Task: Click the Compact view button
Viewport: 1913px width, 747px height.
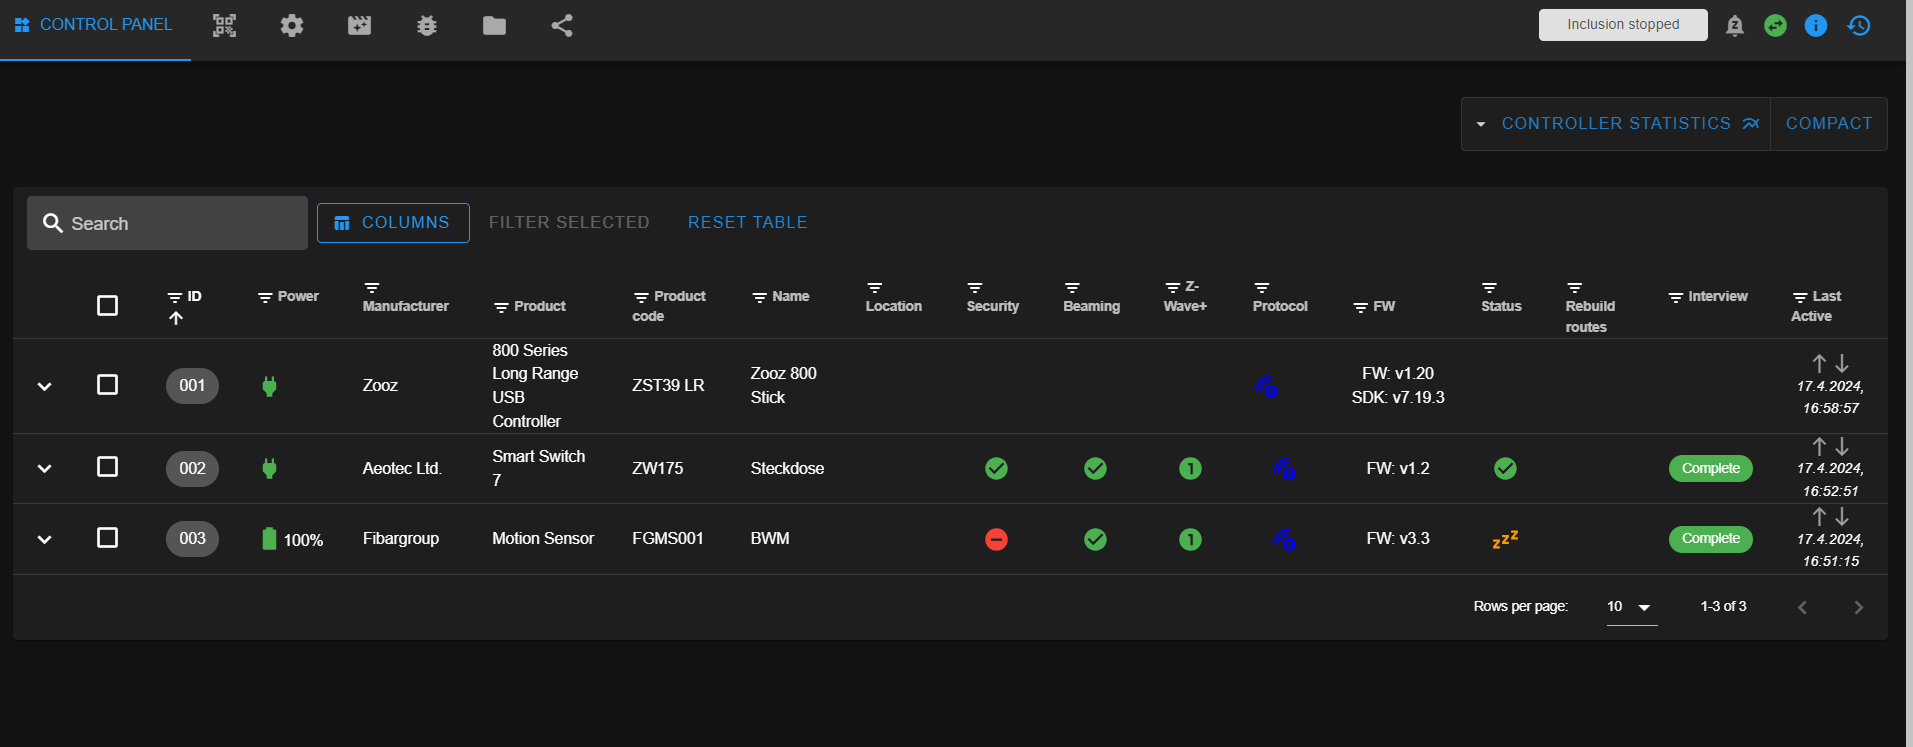Action: (x=1828, y=124)
